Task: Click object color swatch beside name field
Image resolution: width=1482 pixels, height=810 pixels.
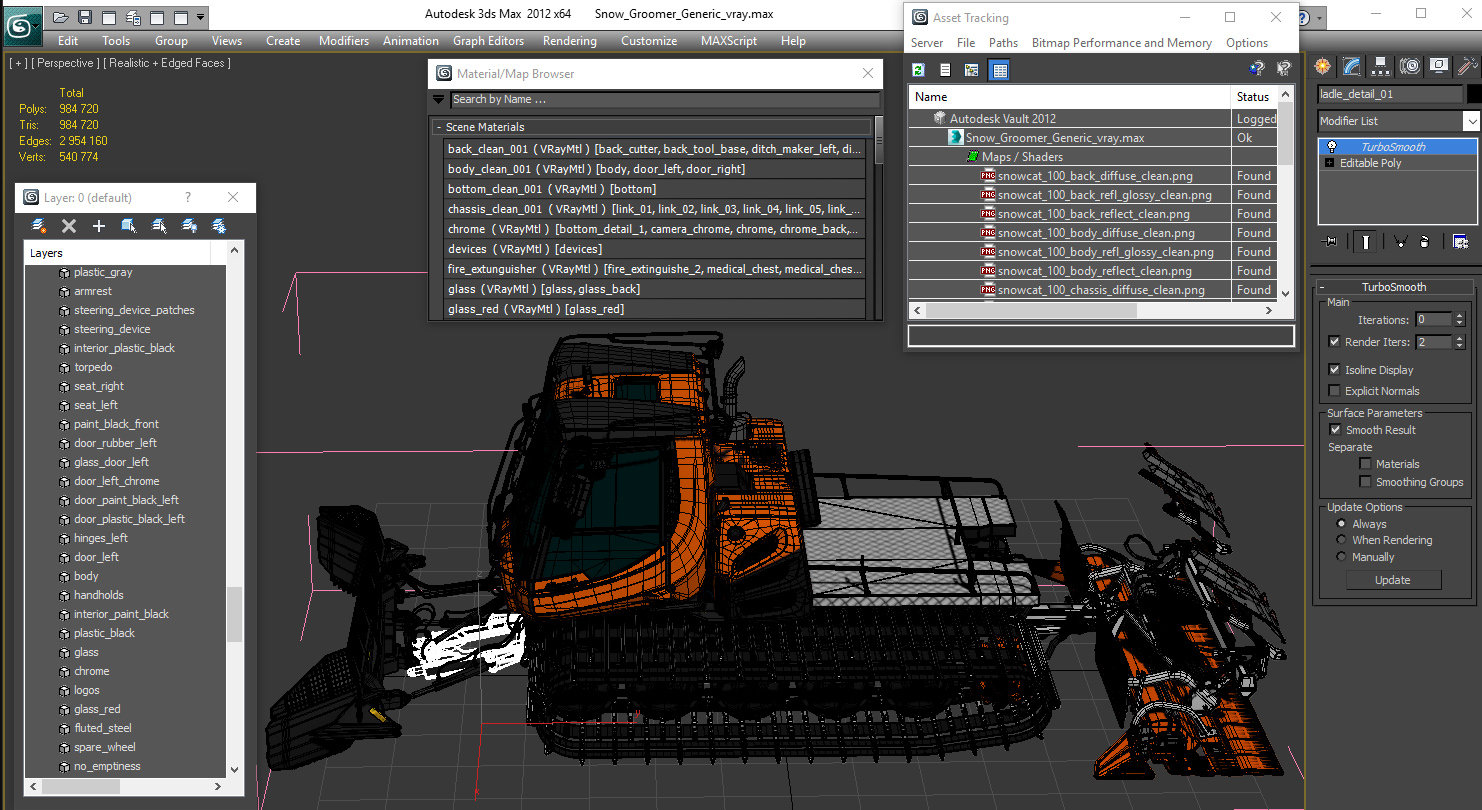Action: coord(1474,94)
